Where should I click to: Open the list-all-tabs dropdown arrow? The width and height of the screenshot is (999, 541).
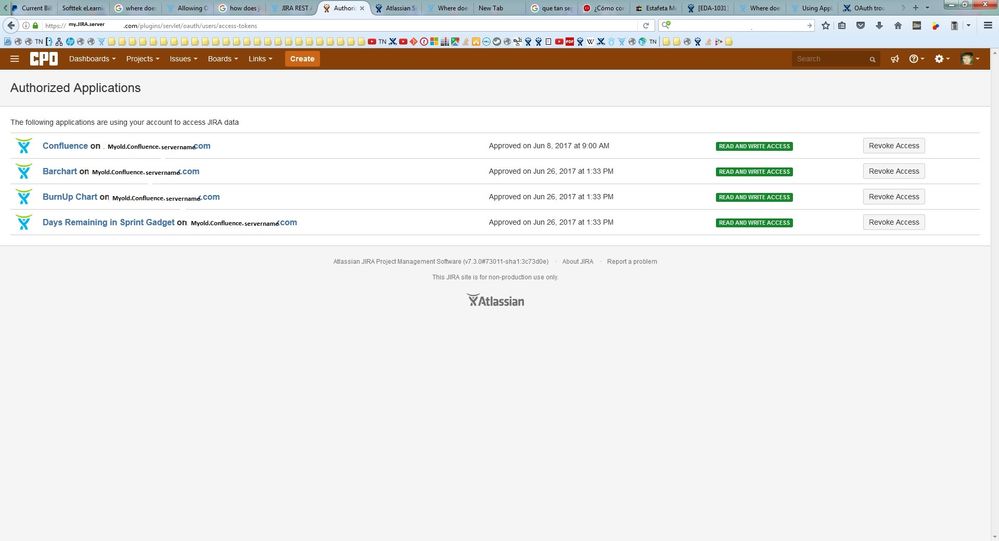(x=926, y=8)
